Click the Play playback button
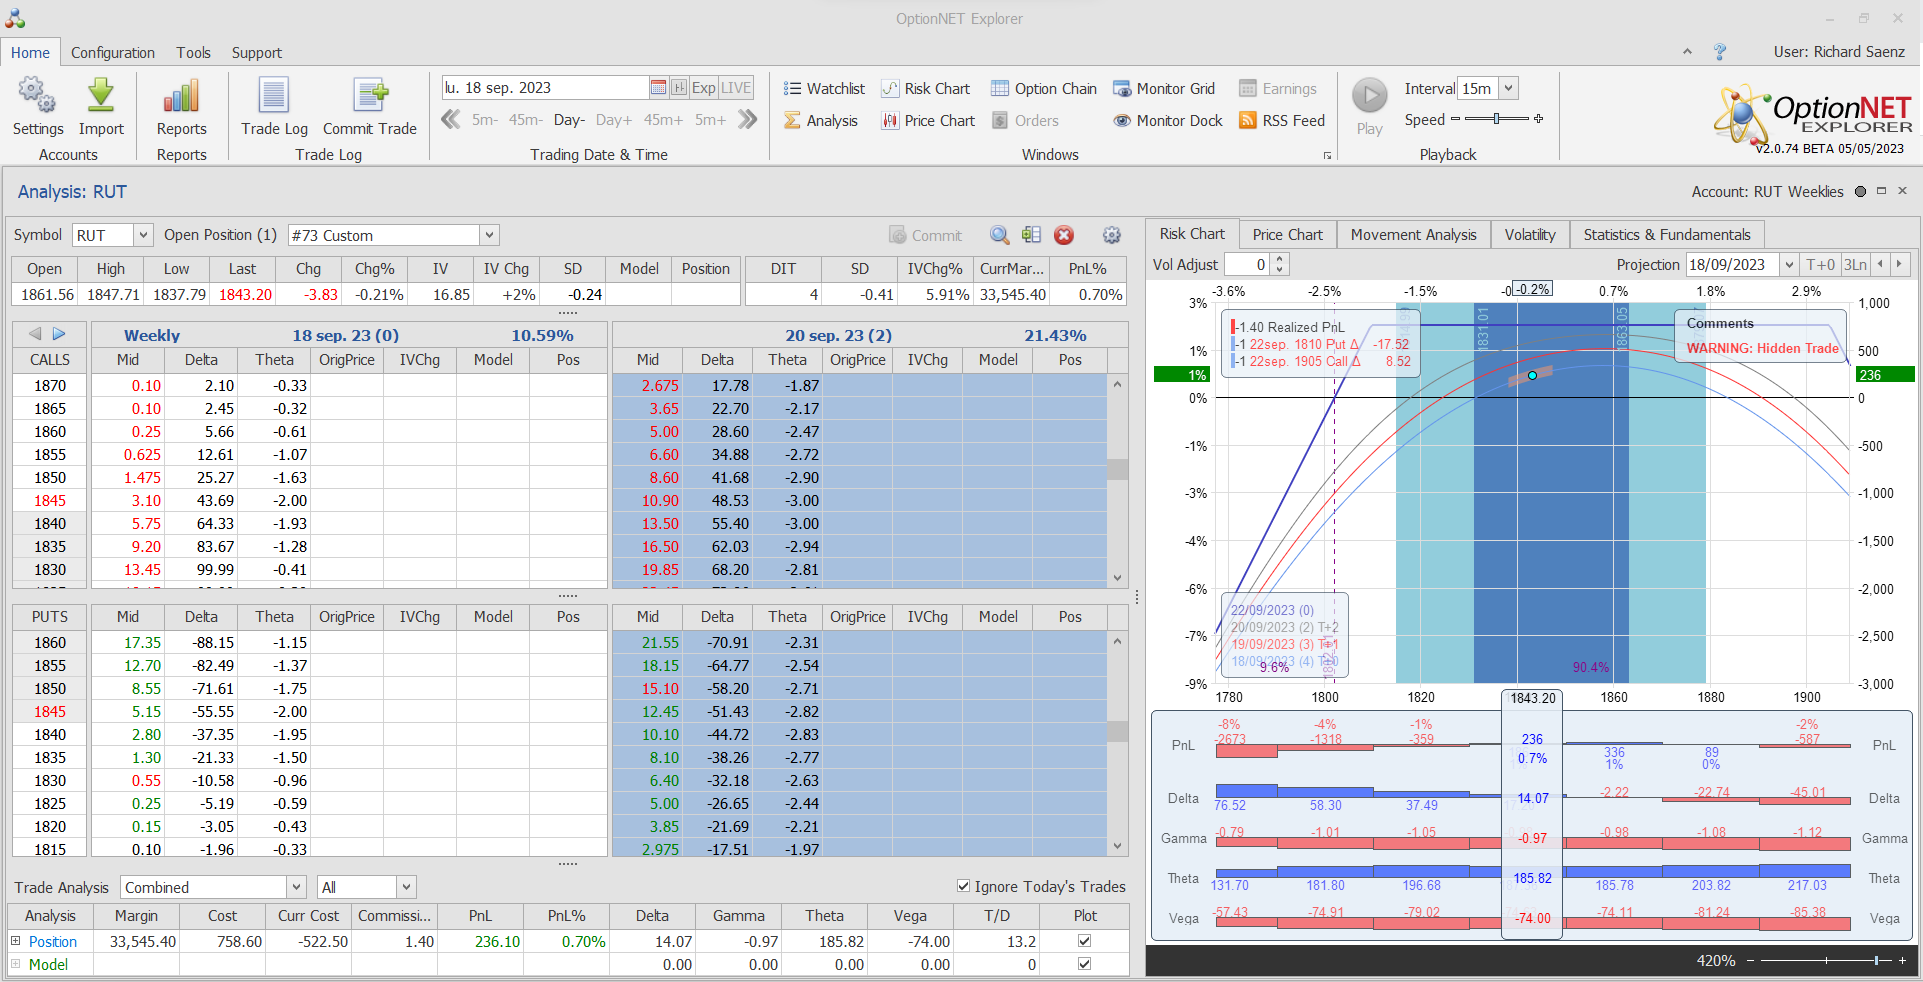1923x982 pixels. [1370, 96]
